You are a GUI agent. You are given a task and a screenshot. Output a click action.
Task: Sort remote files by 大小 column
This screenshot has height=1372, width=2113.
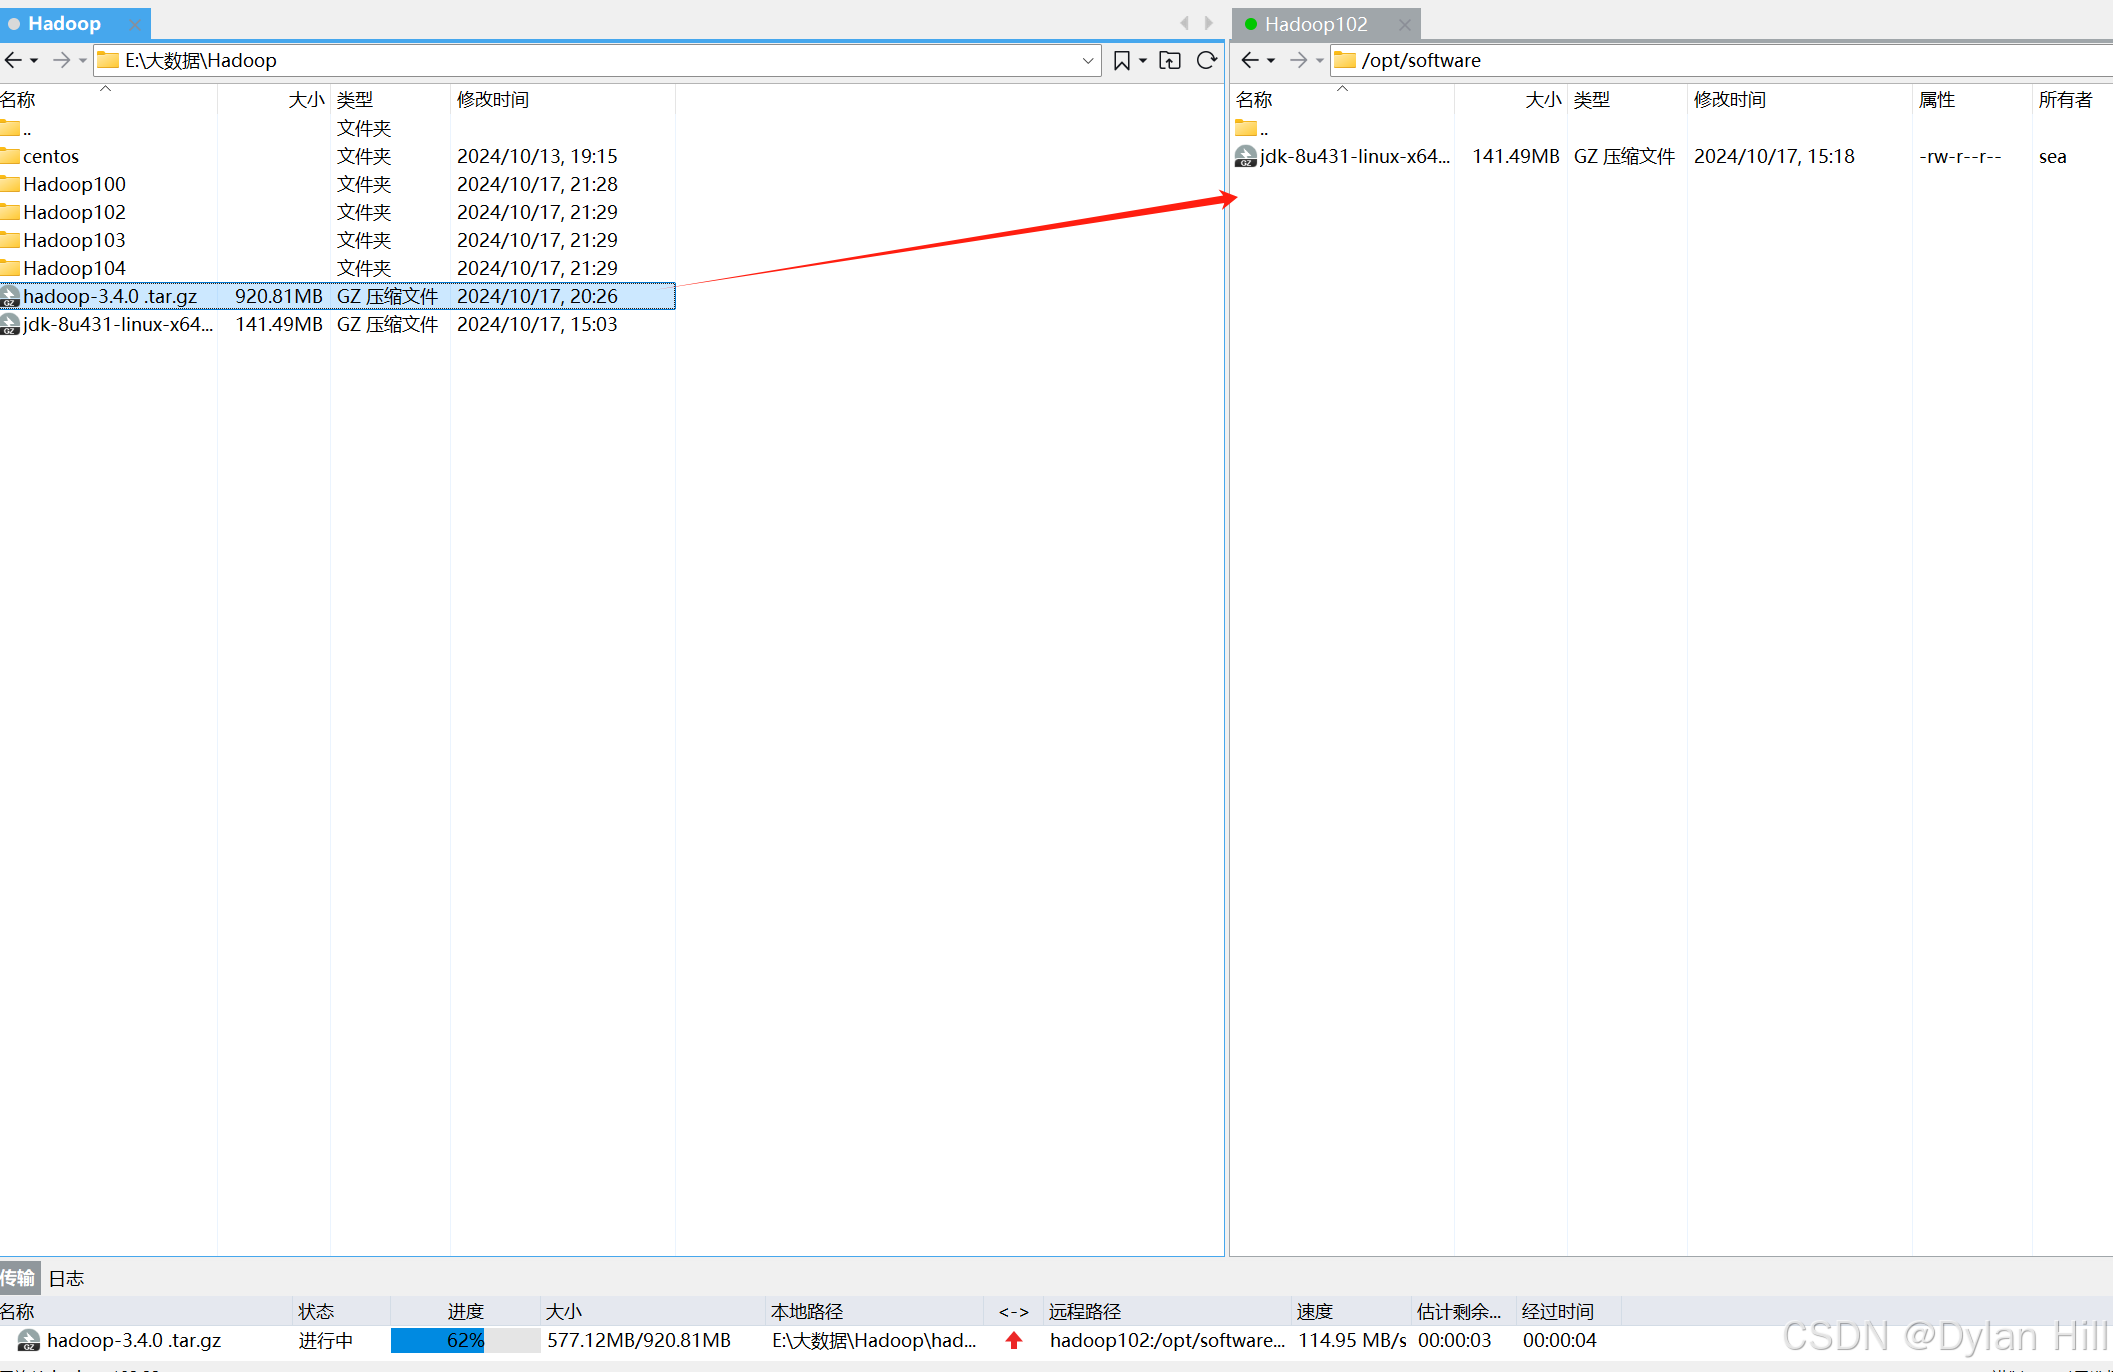tap(1542, 99)
